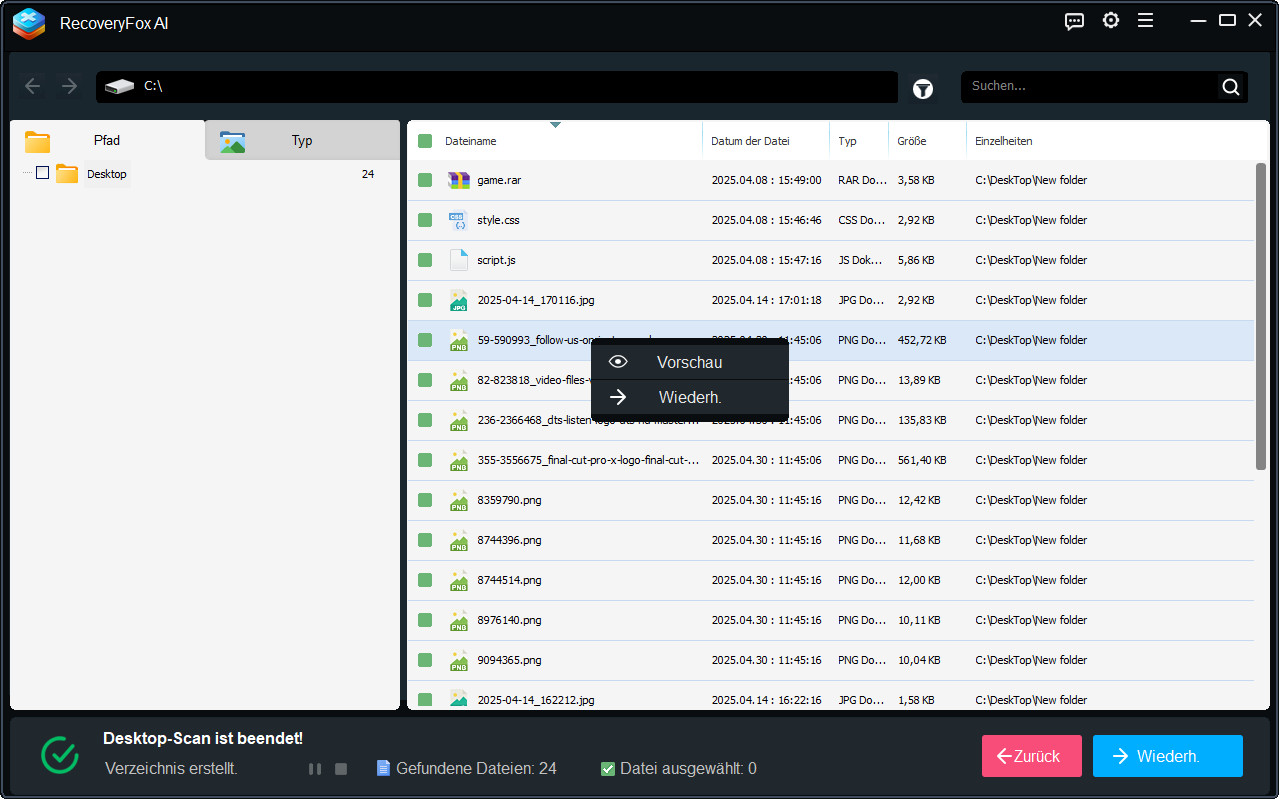Toggle the select-all checkbox in the table header
Image resolution: width=1279 pixels, height=799 pixels.
[425, 141]
